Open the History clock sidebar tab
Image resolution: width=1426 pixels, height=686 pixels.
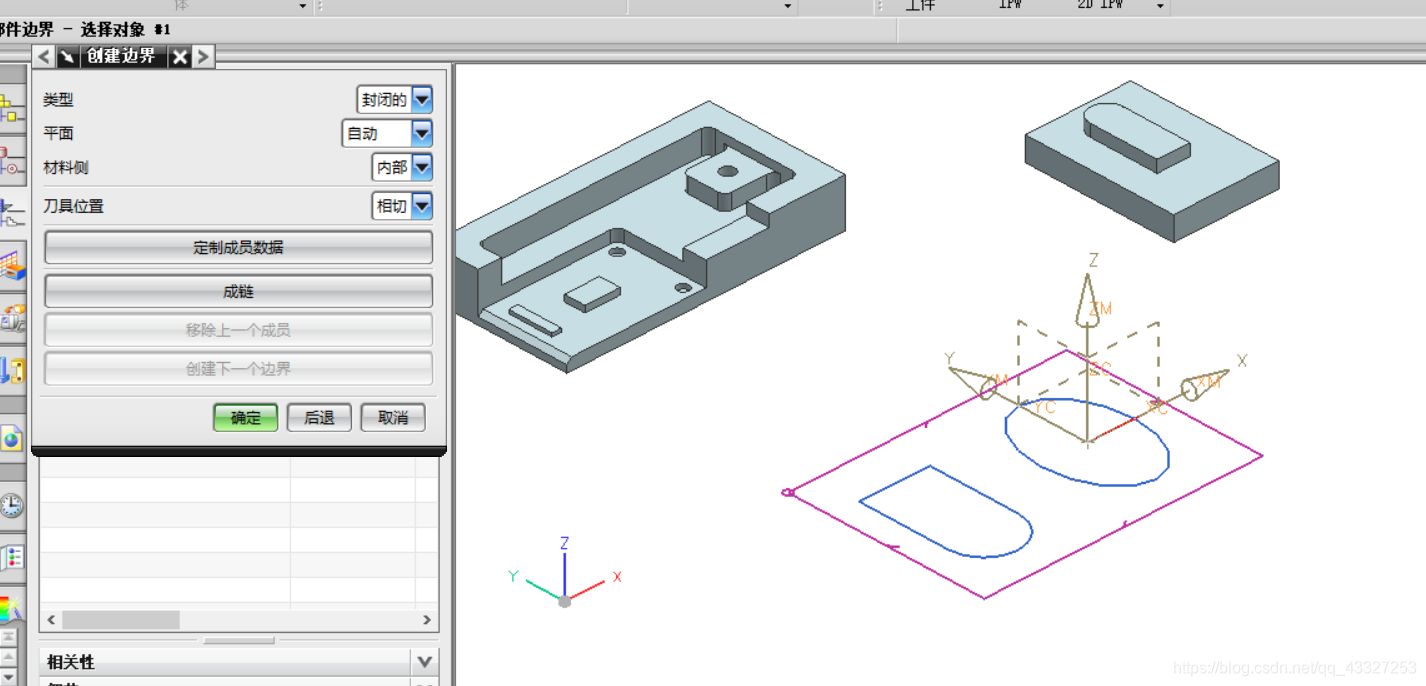tap(12, 504)
